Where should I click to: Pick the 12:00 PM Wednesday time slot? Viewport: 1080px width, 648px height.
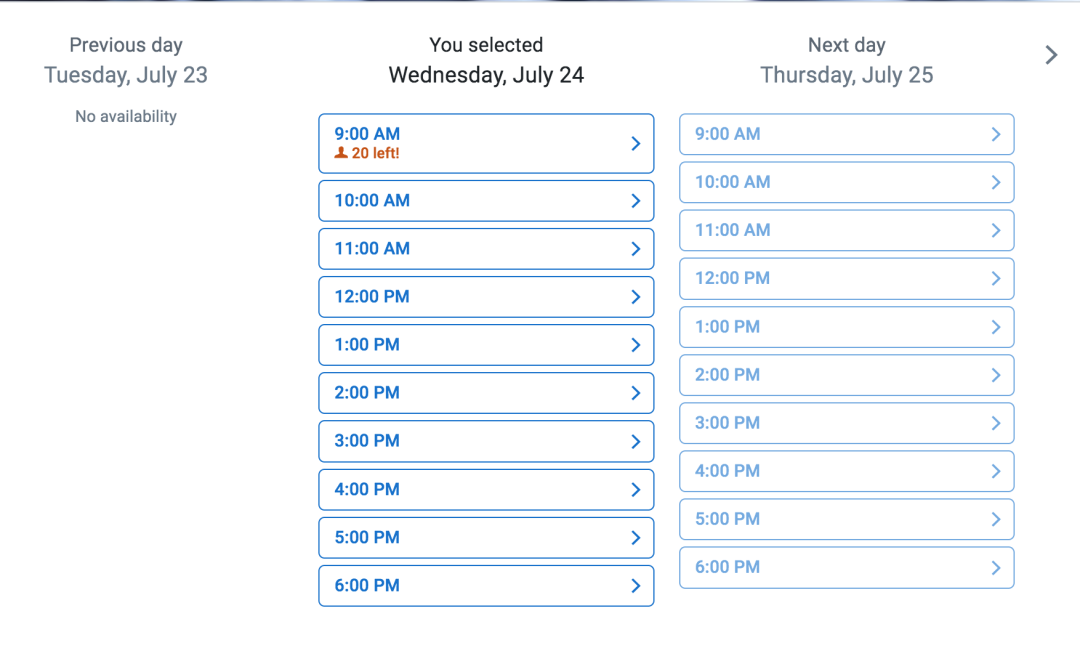tap(486, 297)
